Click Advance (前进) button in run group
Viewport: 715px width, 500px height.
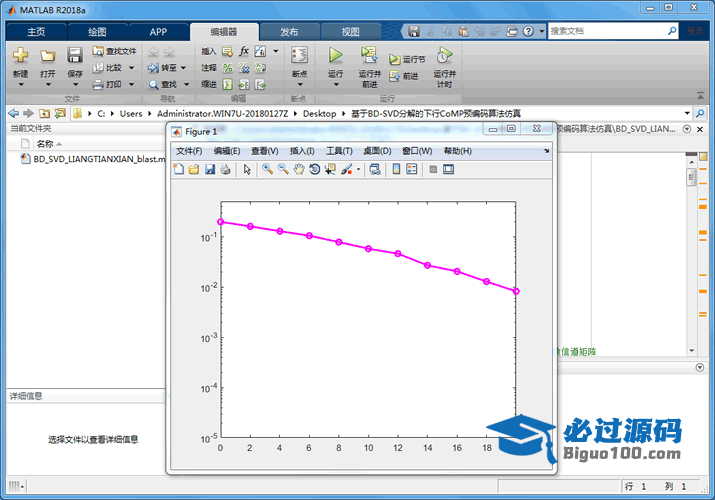tap(404, 76)
